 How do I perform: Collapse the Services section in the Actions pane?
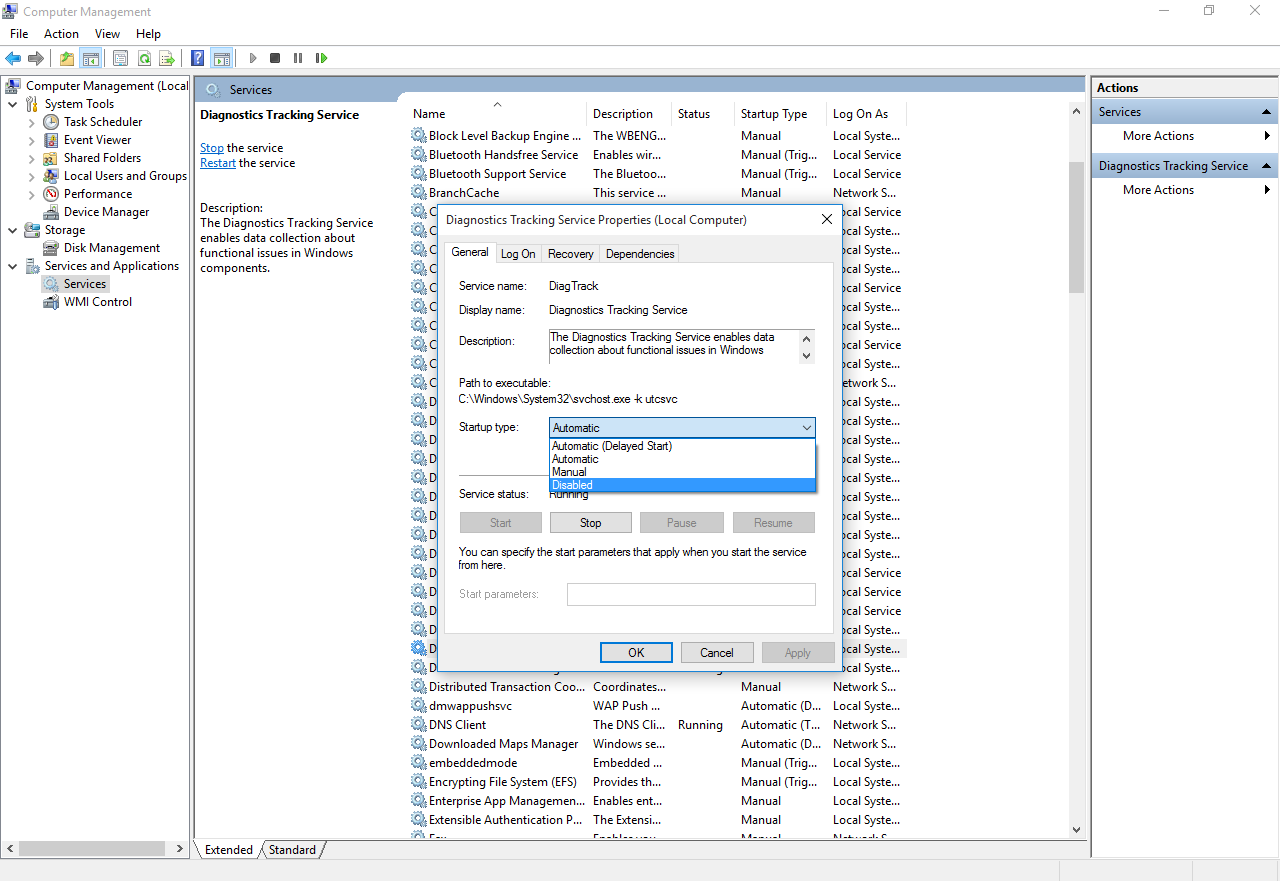[x=1267, y=112]
